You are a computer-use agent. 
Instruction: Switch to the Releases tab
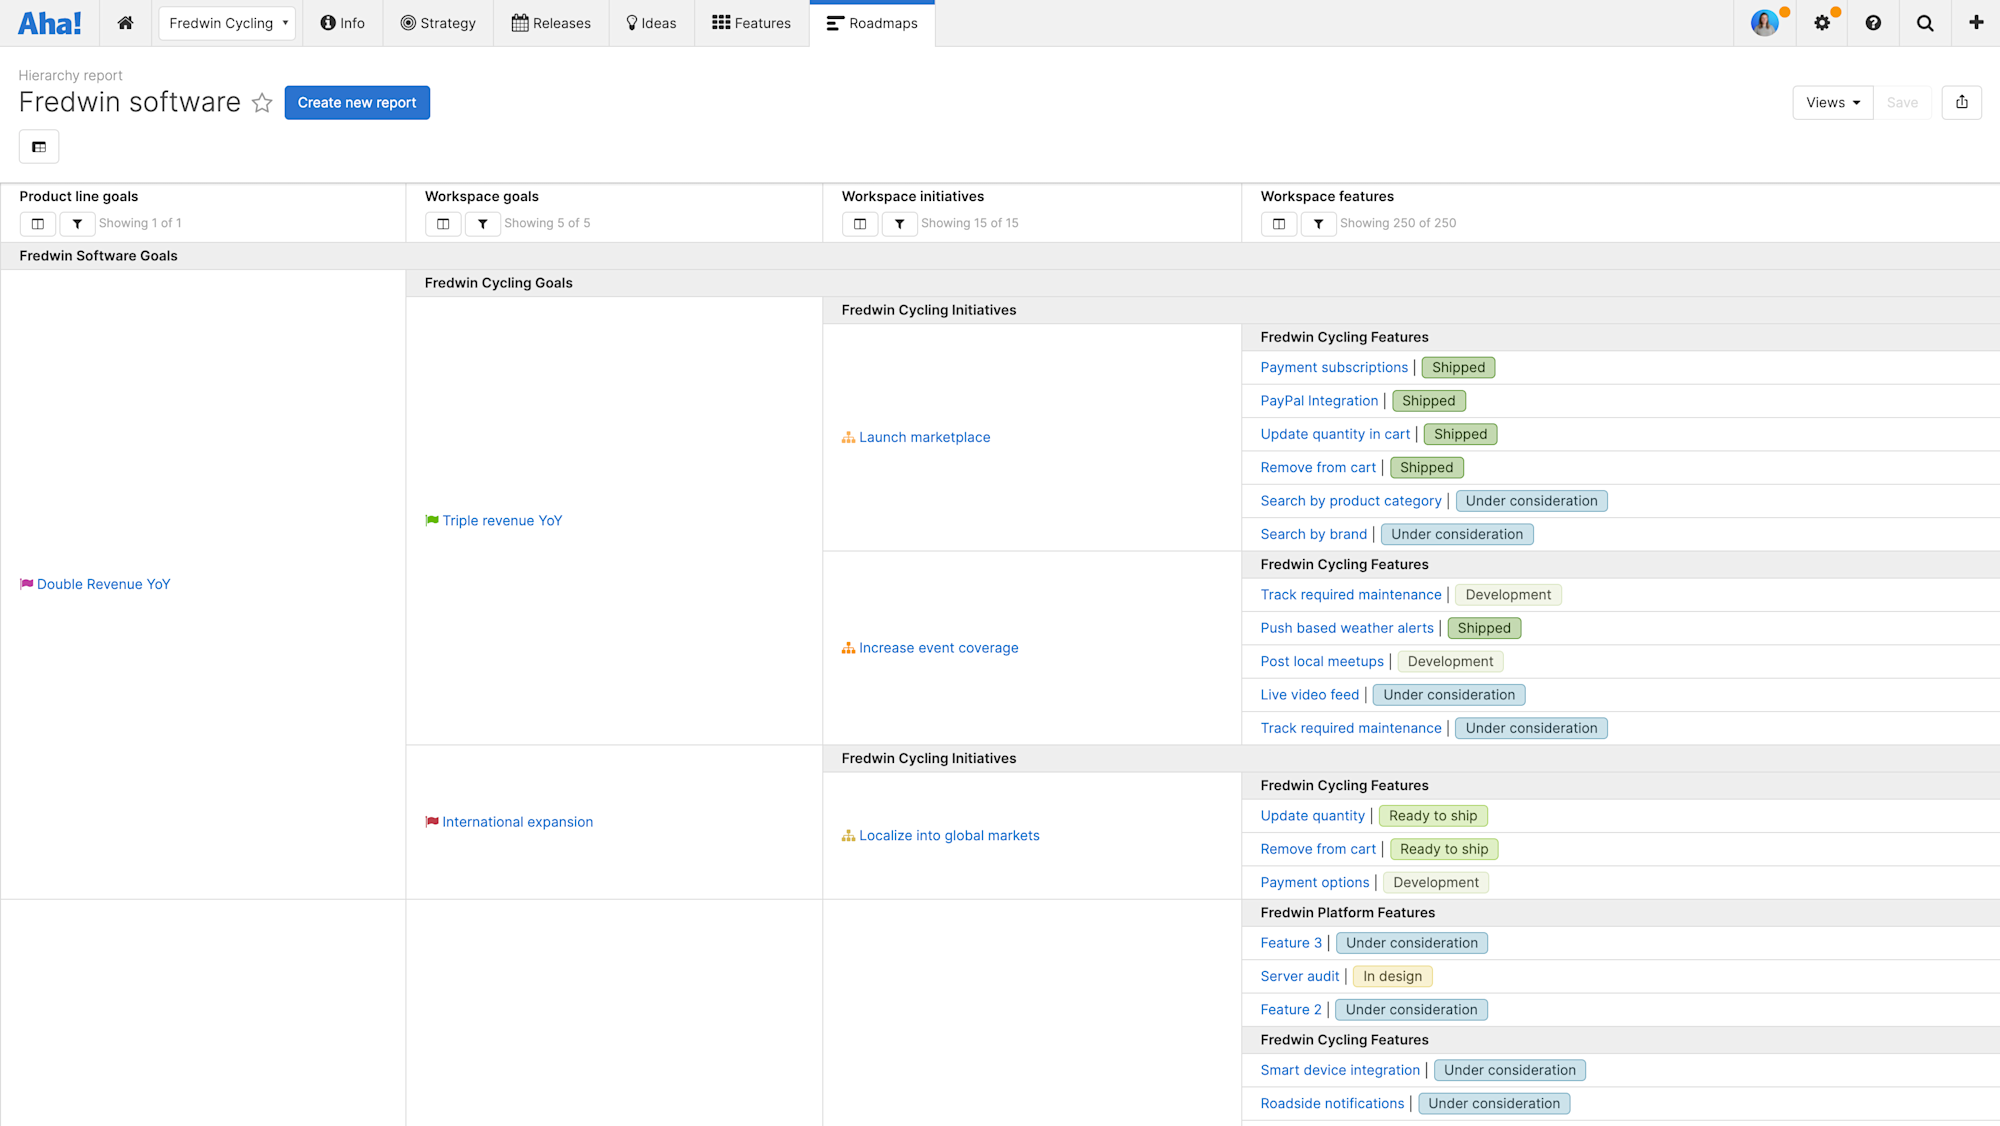pyautogui.click(x=551, y=23)
